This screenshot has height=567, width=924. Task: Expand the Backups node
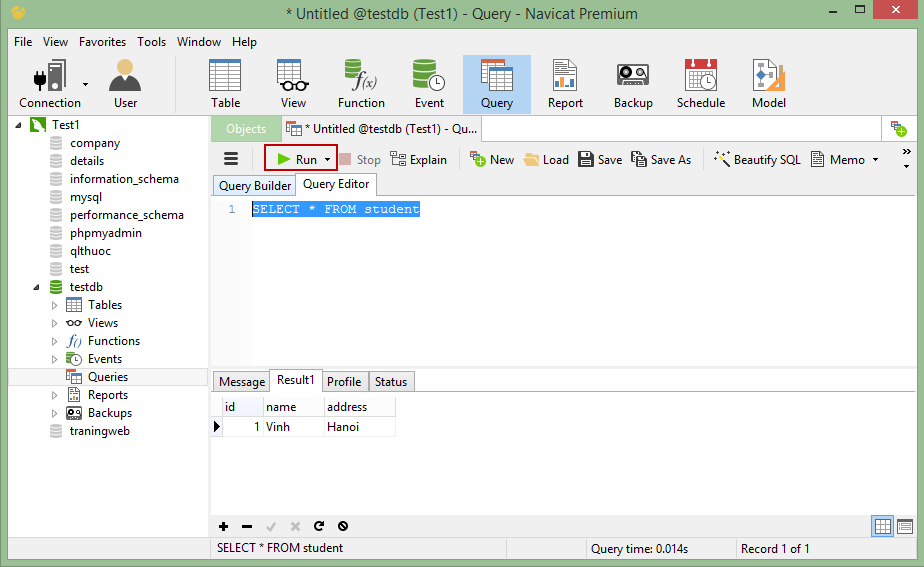coord(54,413)
